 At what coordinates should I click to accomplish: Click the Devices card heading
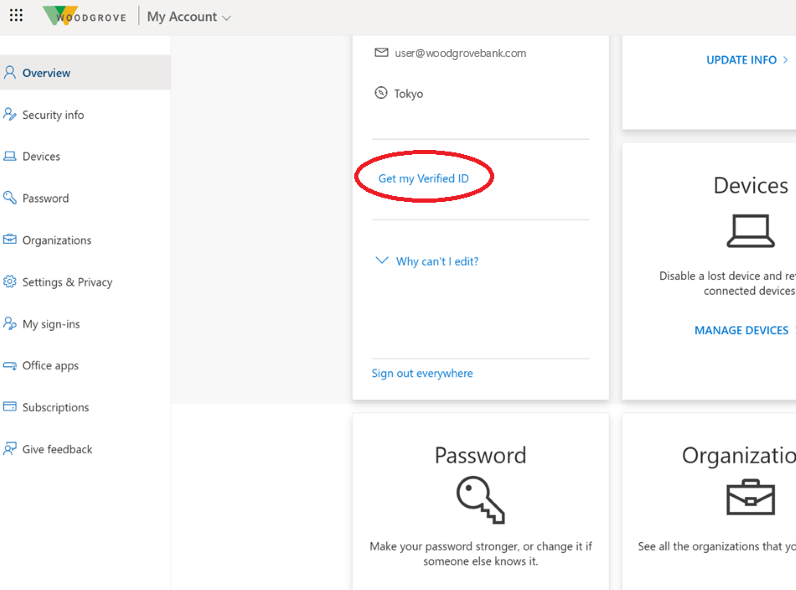pyautogui.click(x=751, y=186)
